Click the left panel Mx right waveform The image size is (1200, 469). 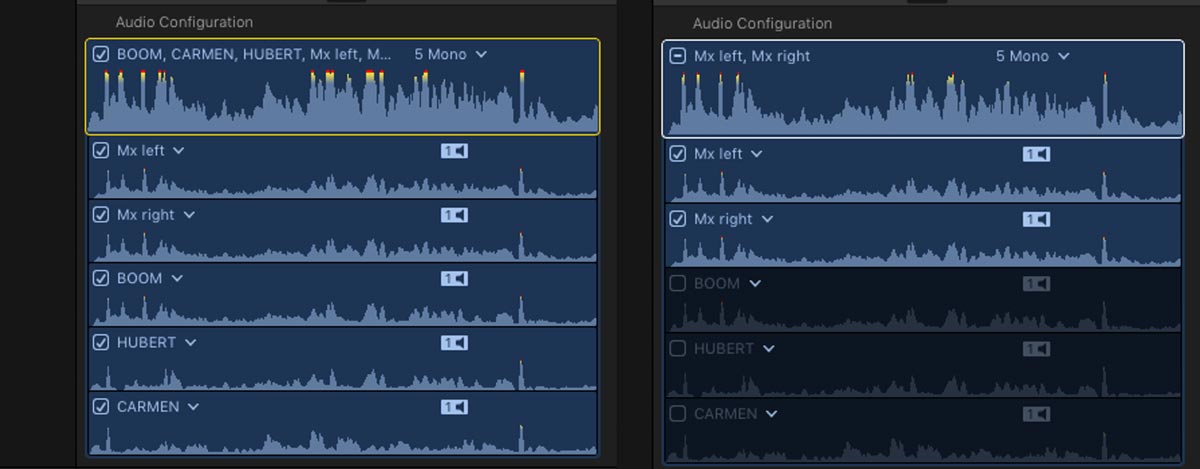343,245
